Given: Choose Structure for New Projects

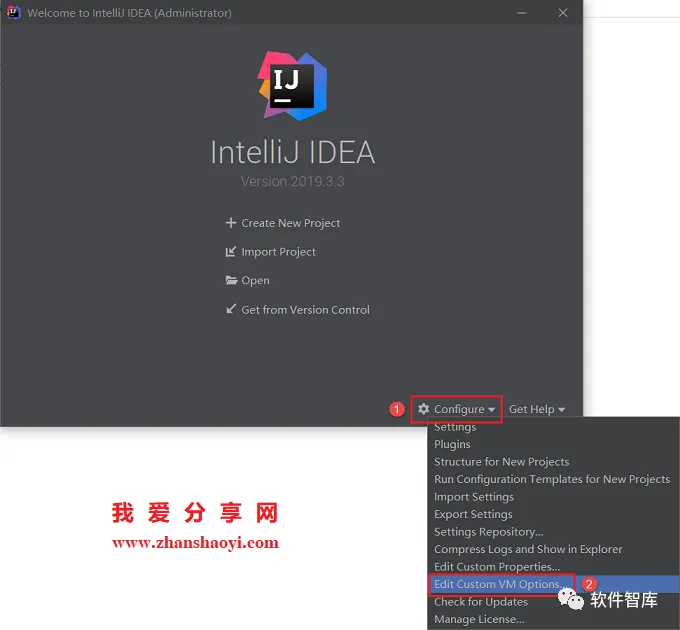Looking at the screenshot, I should (553, 462).
